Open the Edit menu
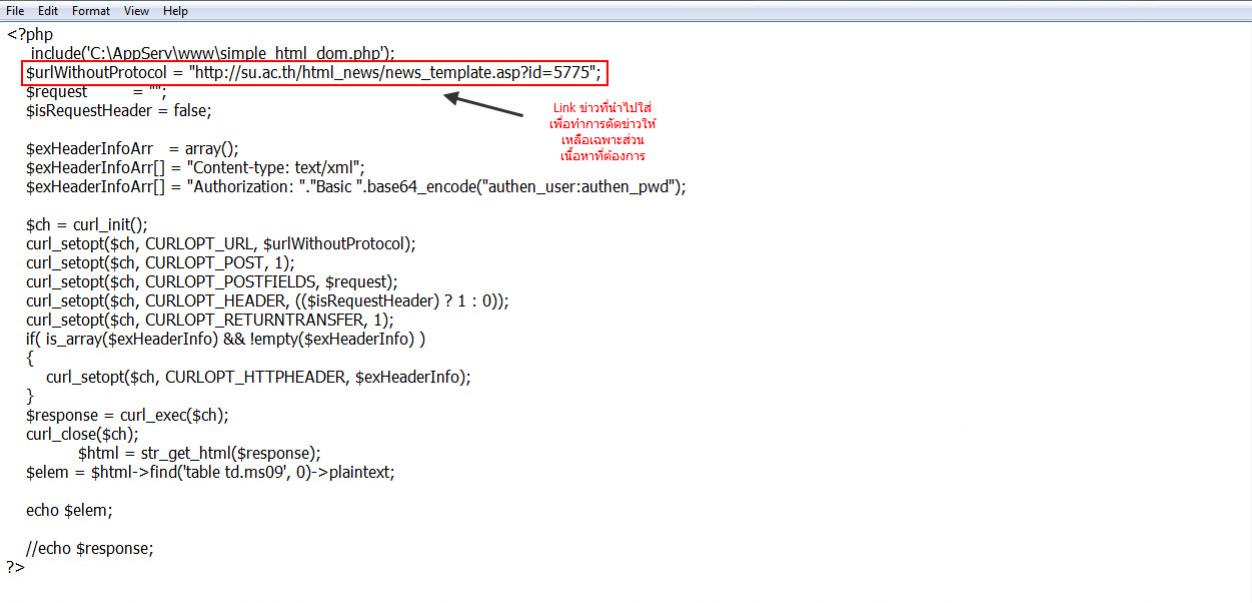The image size is (1252, 603). pos(48,11)
